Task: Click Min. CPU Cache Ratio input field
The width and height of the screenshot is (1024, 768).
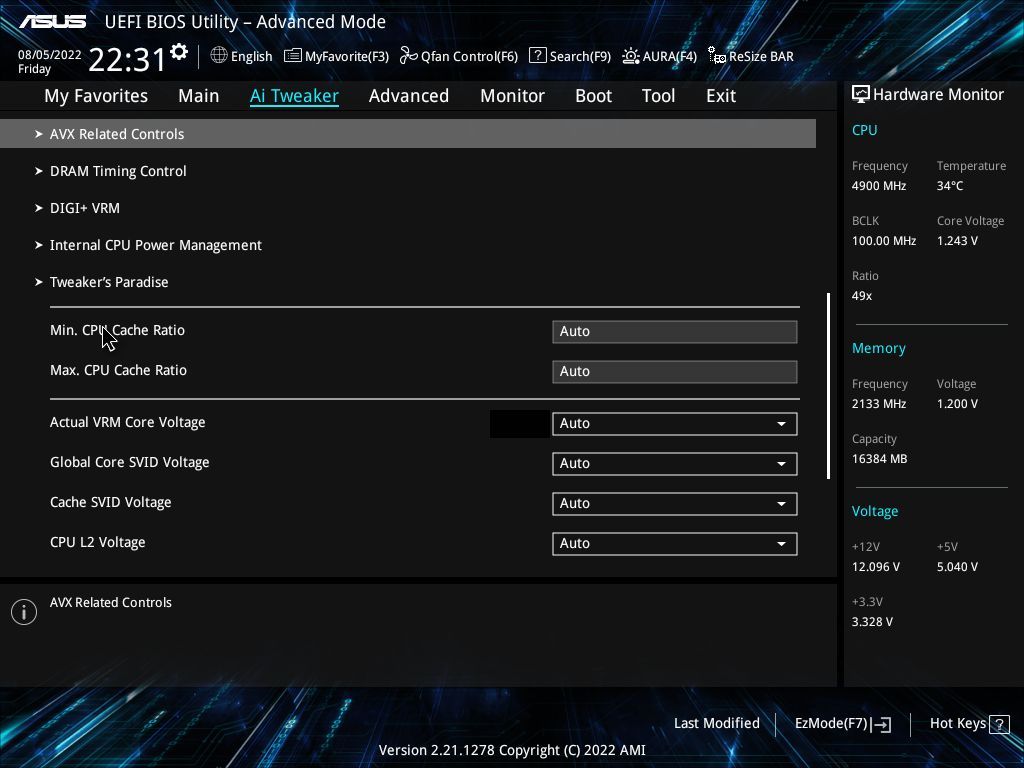Action: click(675, 332)
